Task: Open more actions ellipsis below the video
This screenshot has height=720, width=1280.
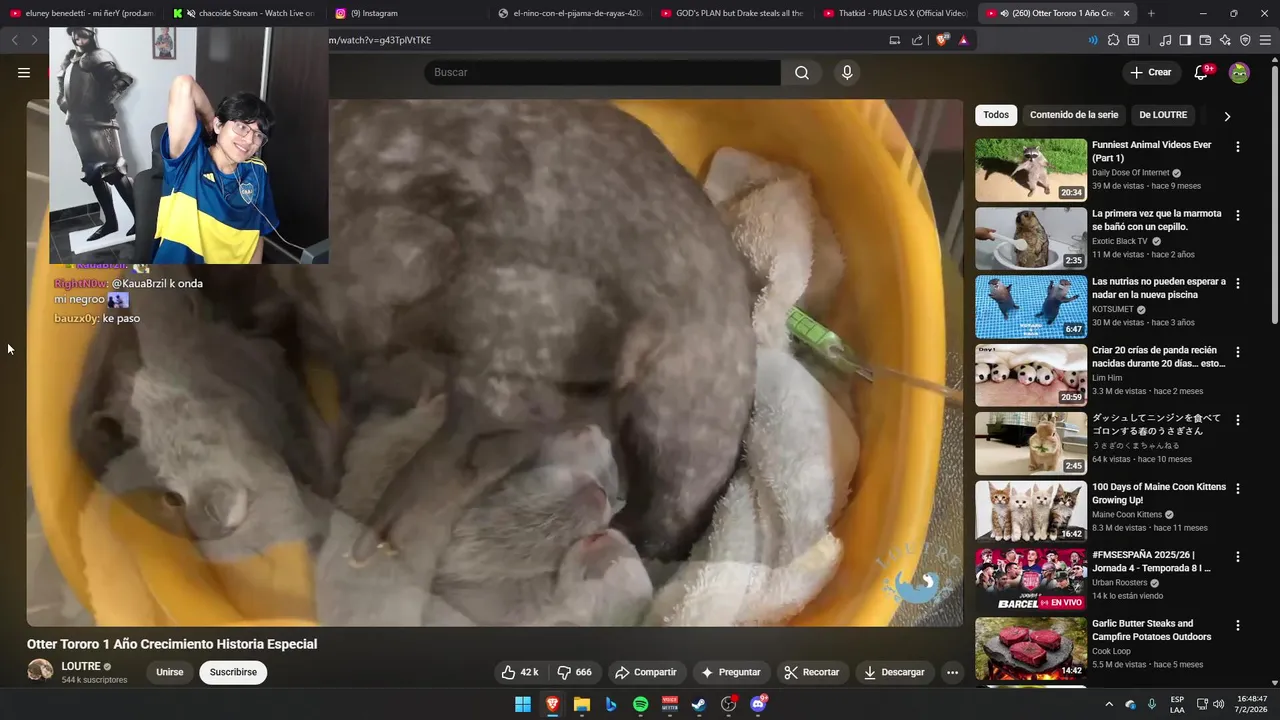Action: pos(952,672)
